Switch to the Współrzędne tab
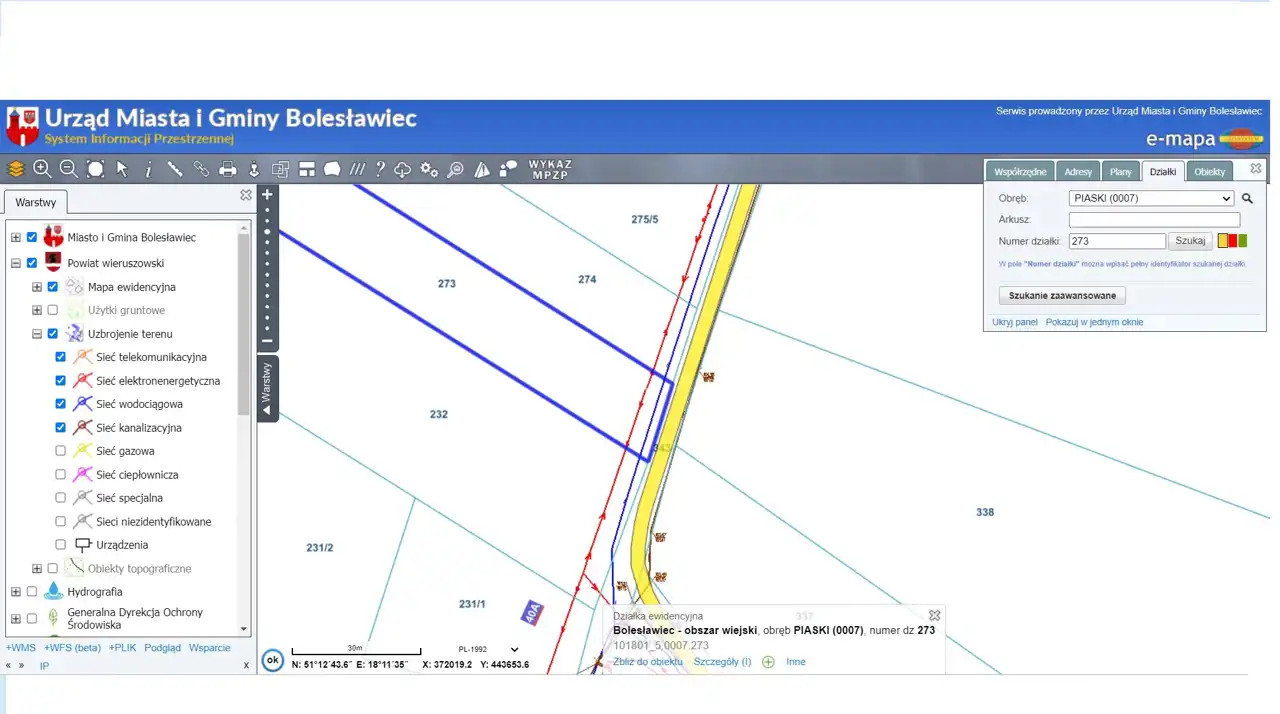1280x714 pixels. pos(1020,172)
